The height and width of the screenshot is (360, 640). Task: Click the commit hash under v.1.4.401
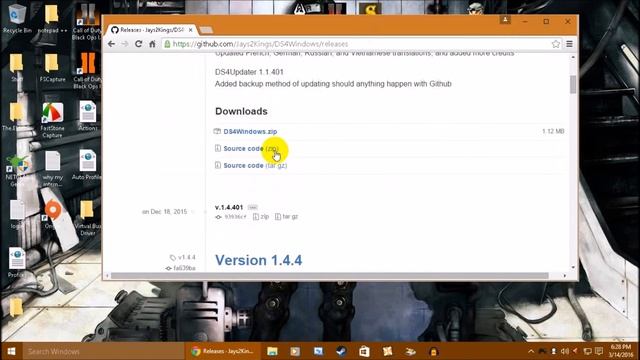tap(235, 217)
